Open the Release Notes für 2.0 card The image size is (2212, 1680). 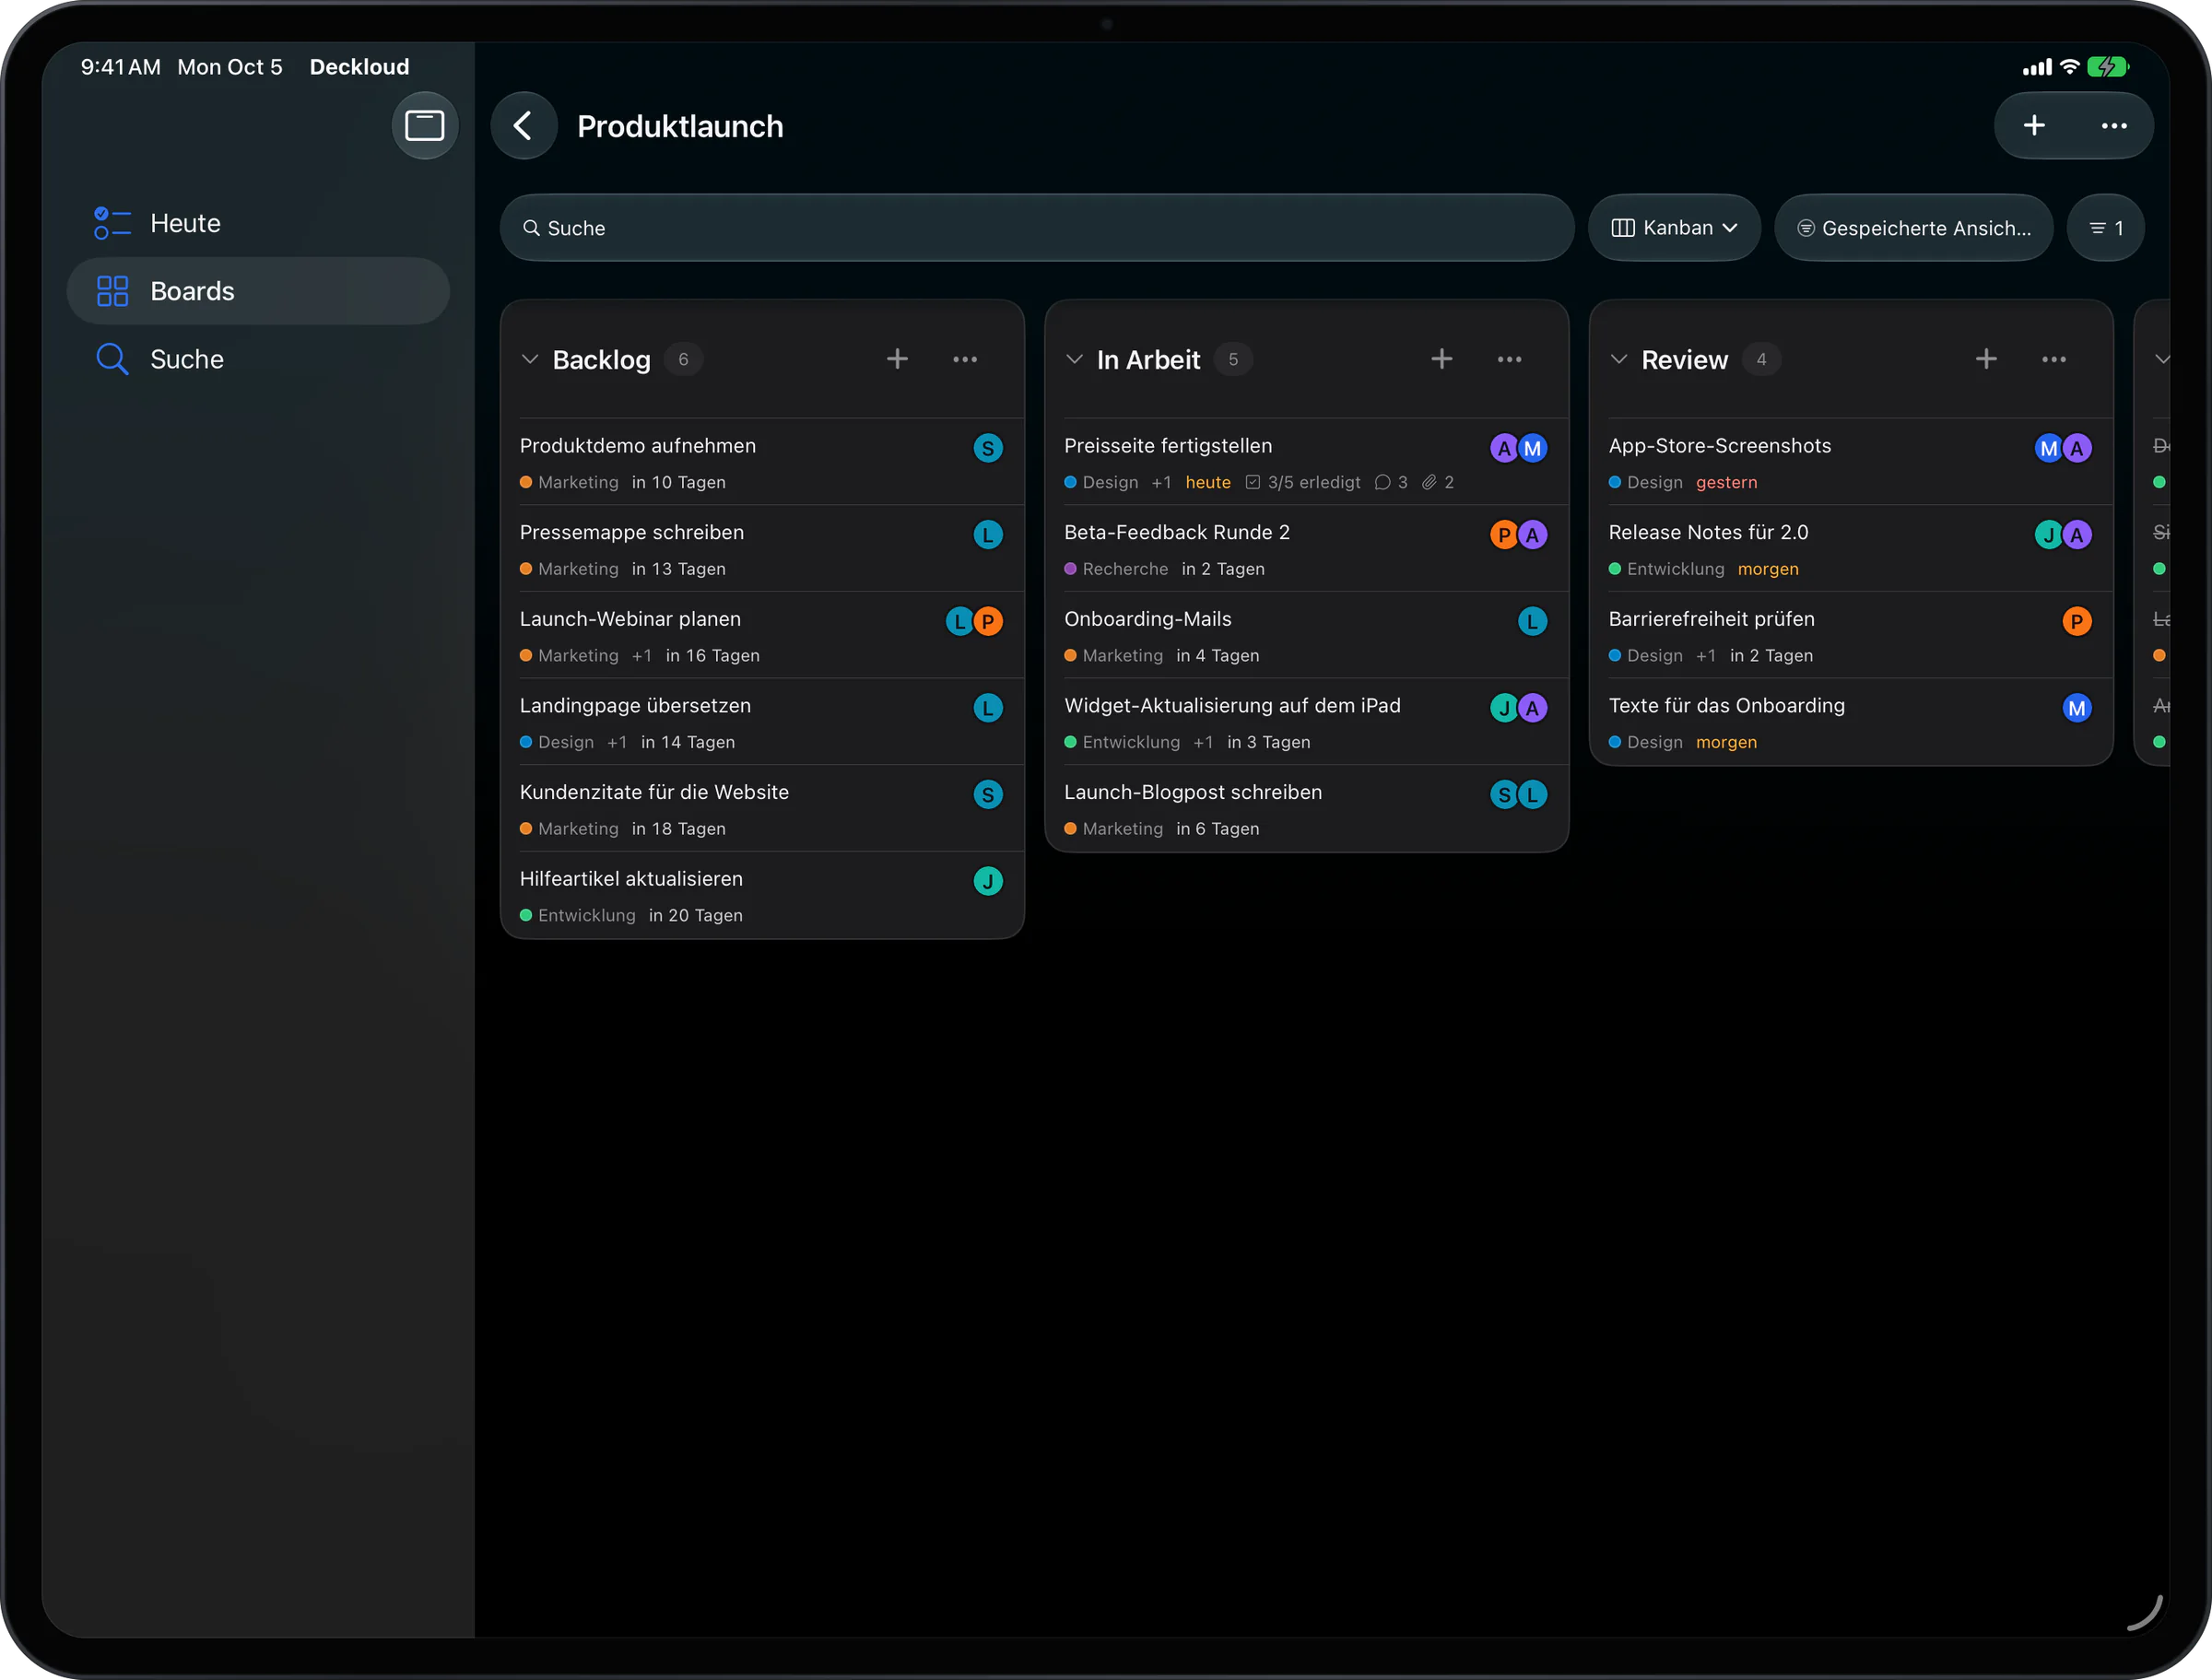(x=1851, y=549)
